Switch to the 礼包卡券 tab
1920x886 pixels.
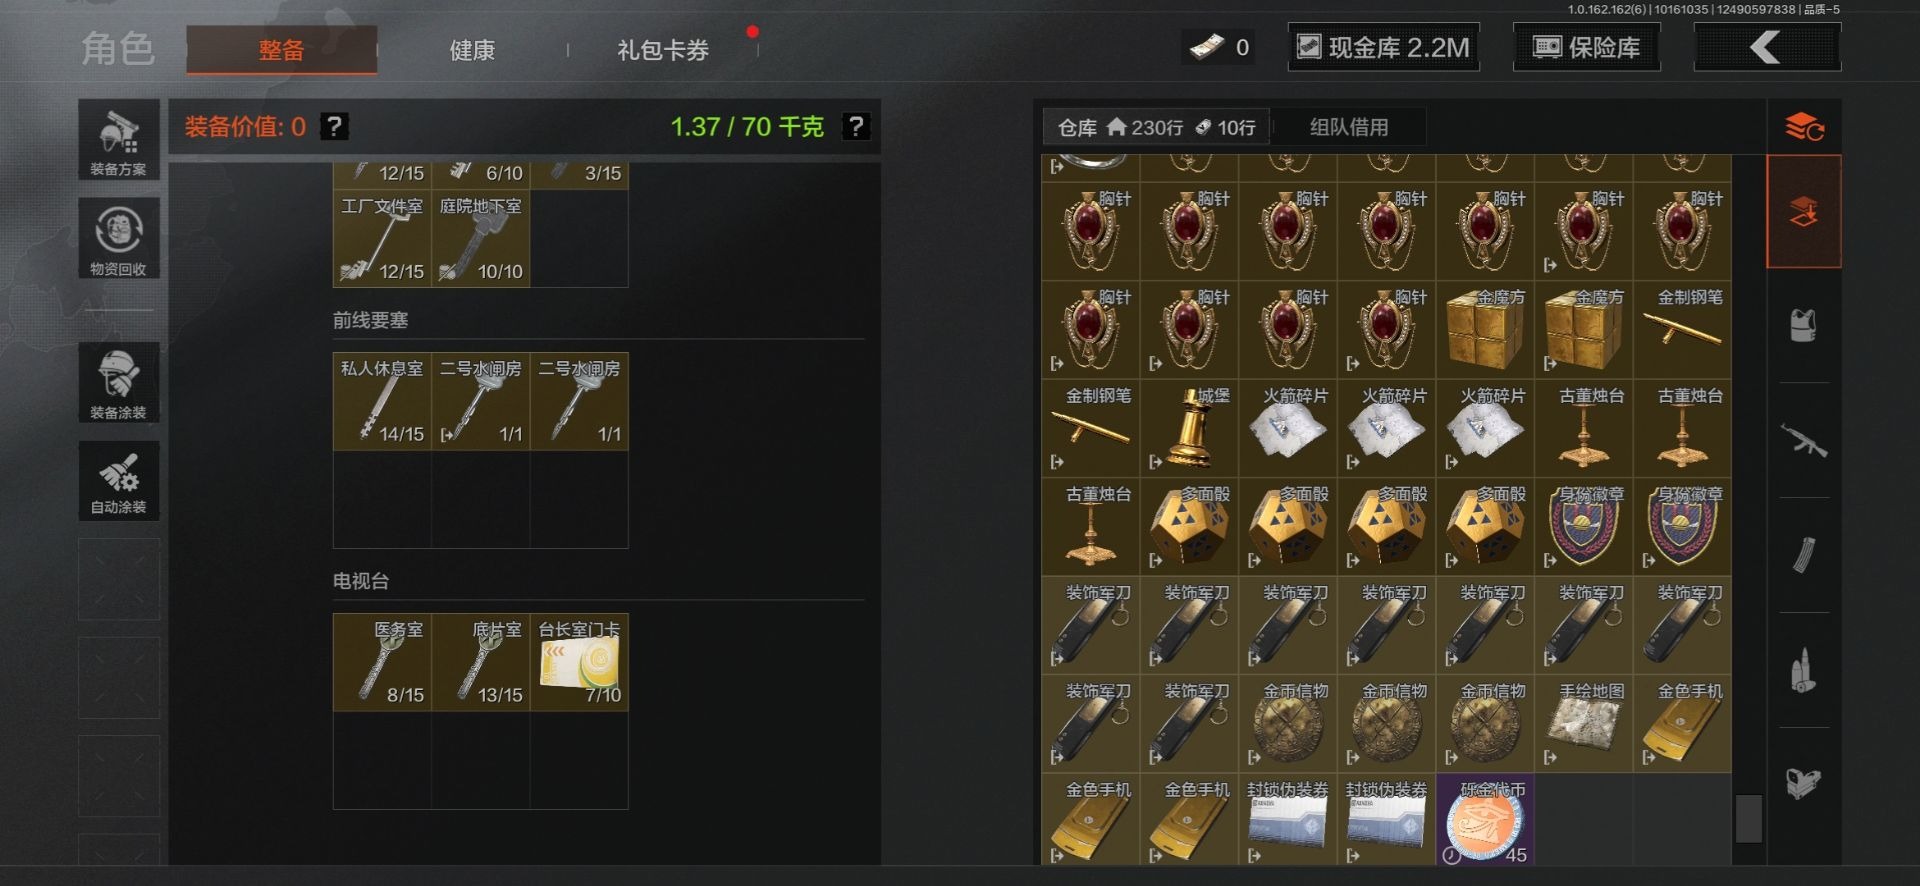tap(663, 50)
